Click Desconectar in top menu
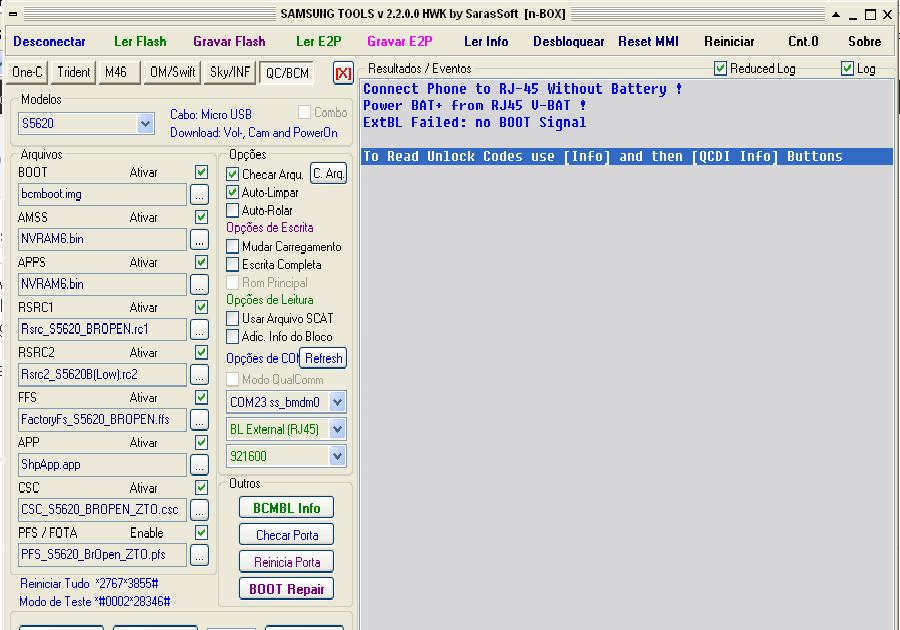 49,41
